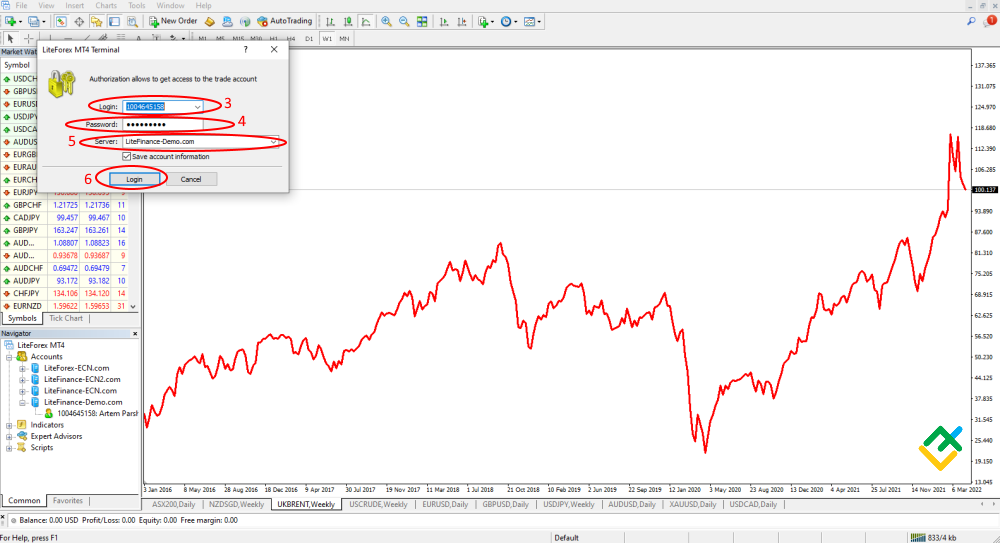Viewport: 1000px width, 543px height.
Task: Tile chart windows using the grid icon
Action: click(422, 22)
